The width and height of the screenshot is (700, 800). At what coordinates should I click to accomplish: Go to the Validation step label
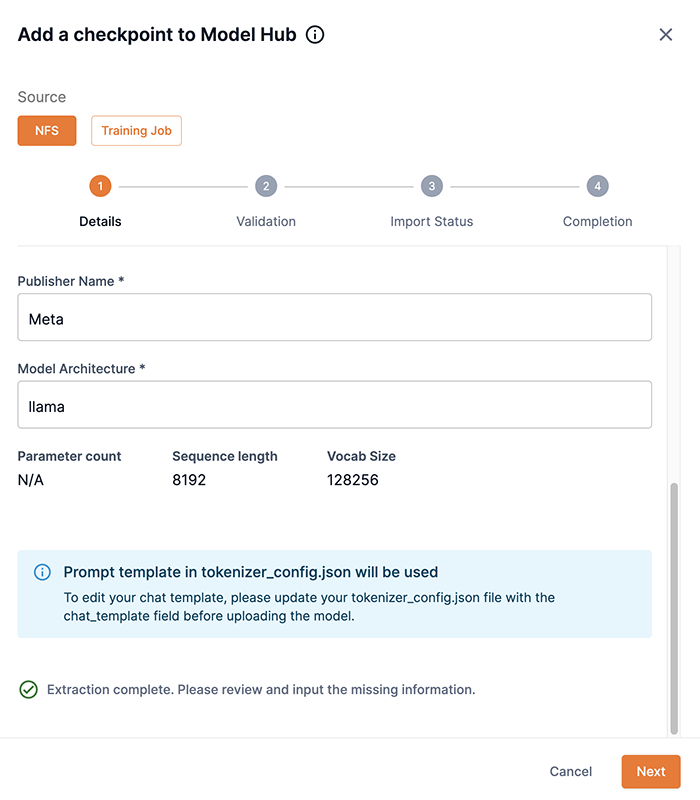point(265,221)
